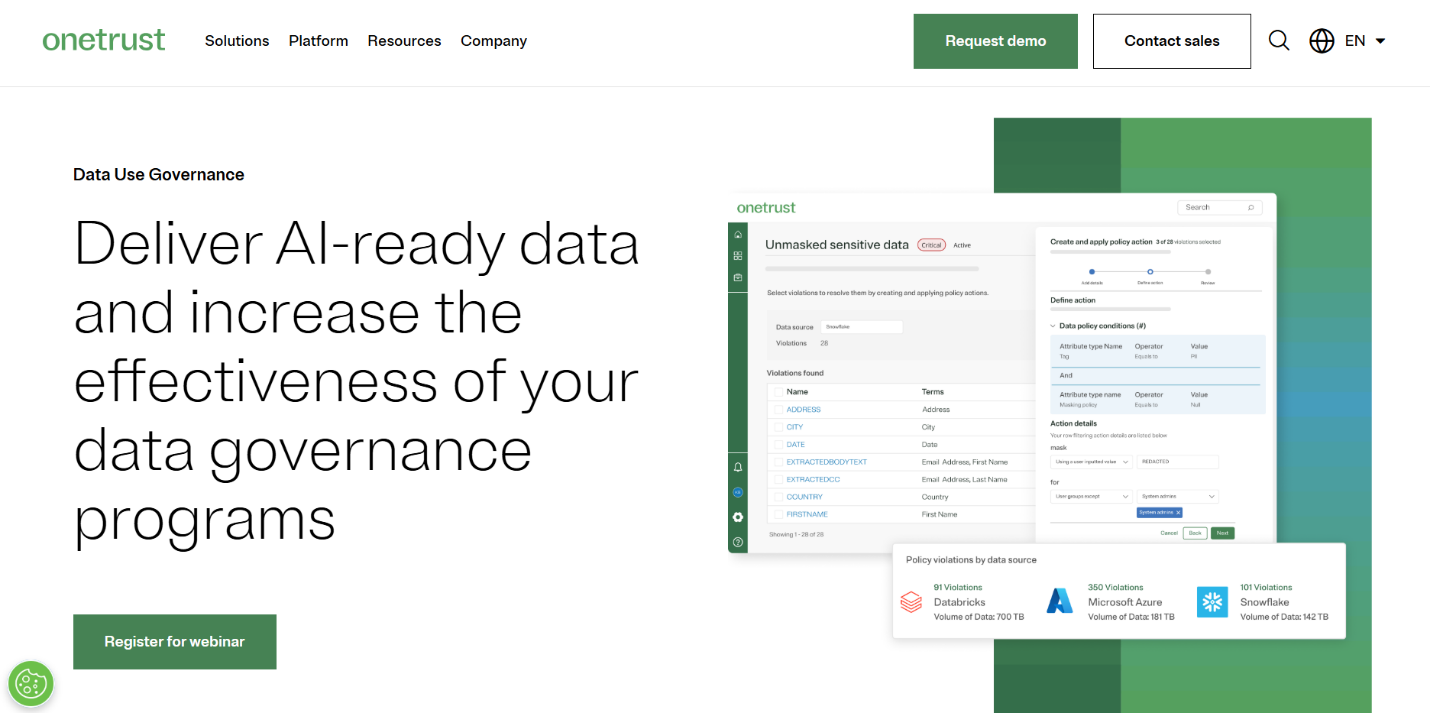Click the 'Data Use Governance' heading label
The height and width of the screenshot is (713, 1430).
coord(159,175)
